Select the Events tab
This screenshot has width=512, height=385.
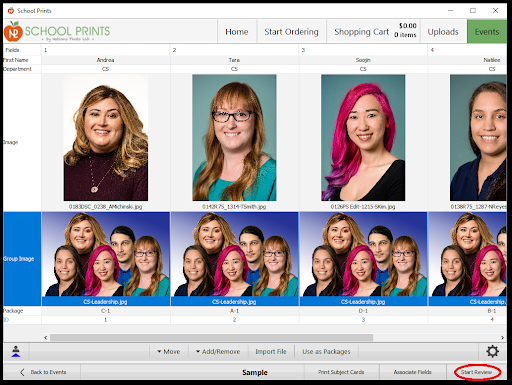coord(487,32)
